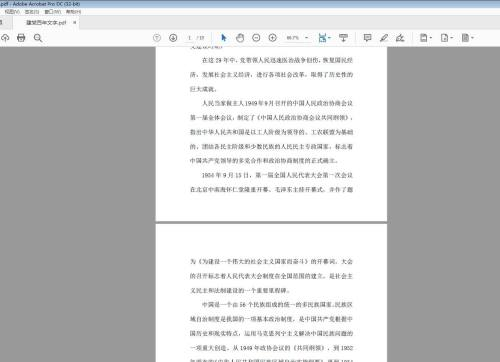The image size is (500, 362).
Task: Expand the arrow beside the rightmost toolbar icon
Action: (x=472, y=38)
